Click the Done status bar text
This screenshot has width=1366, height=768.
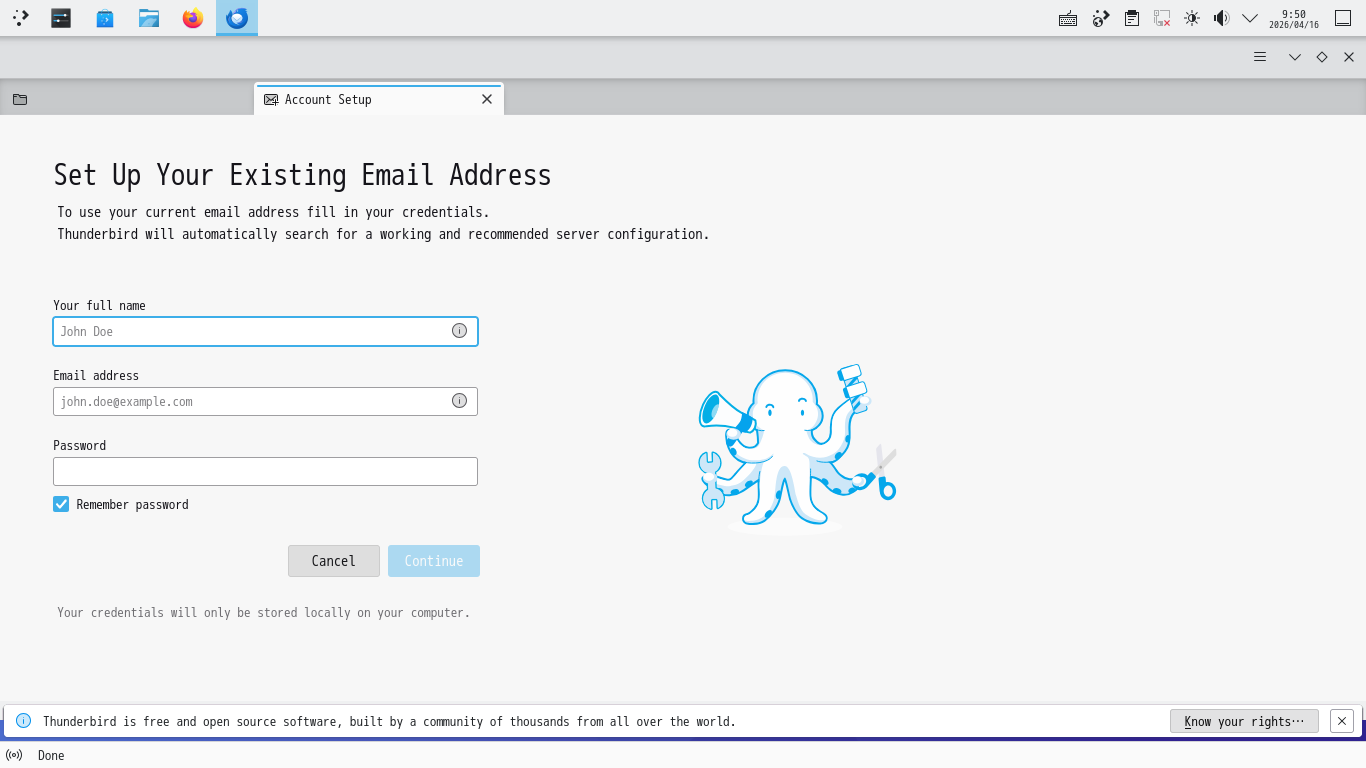[x=51, y=755]
